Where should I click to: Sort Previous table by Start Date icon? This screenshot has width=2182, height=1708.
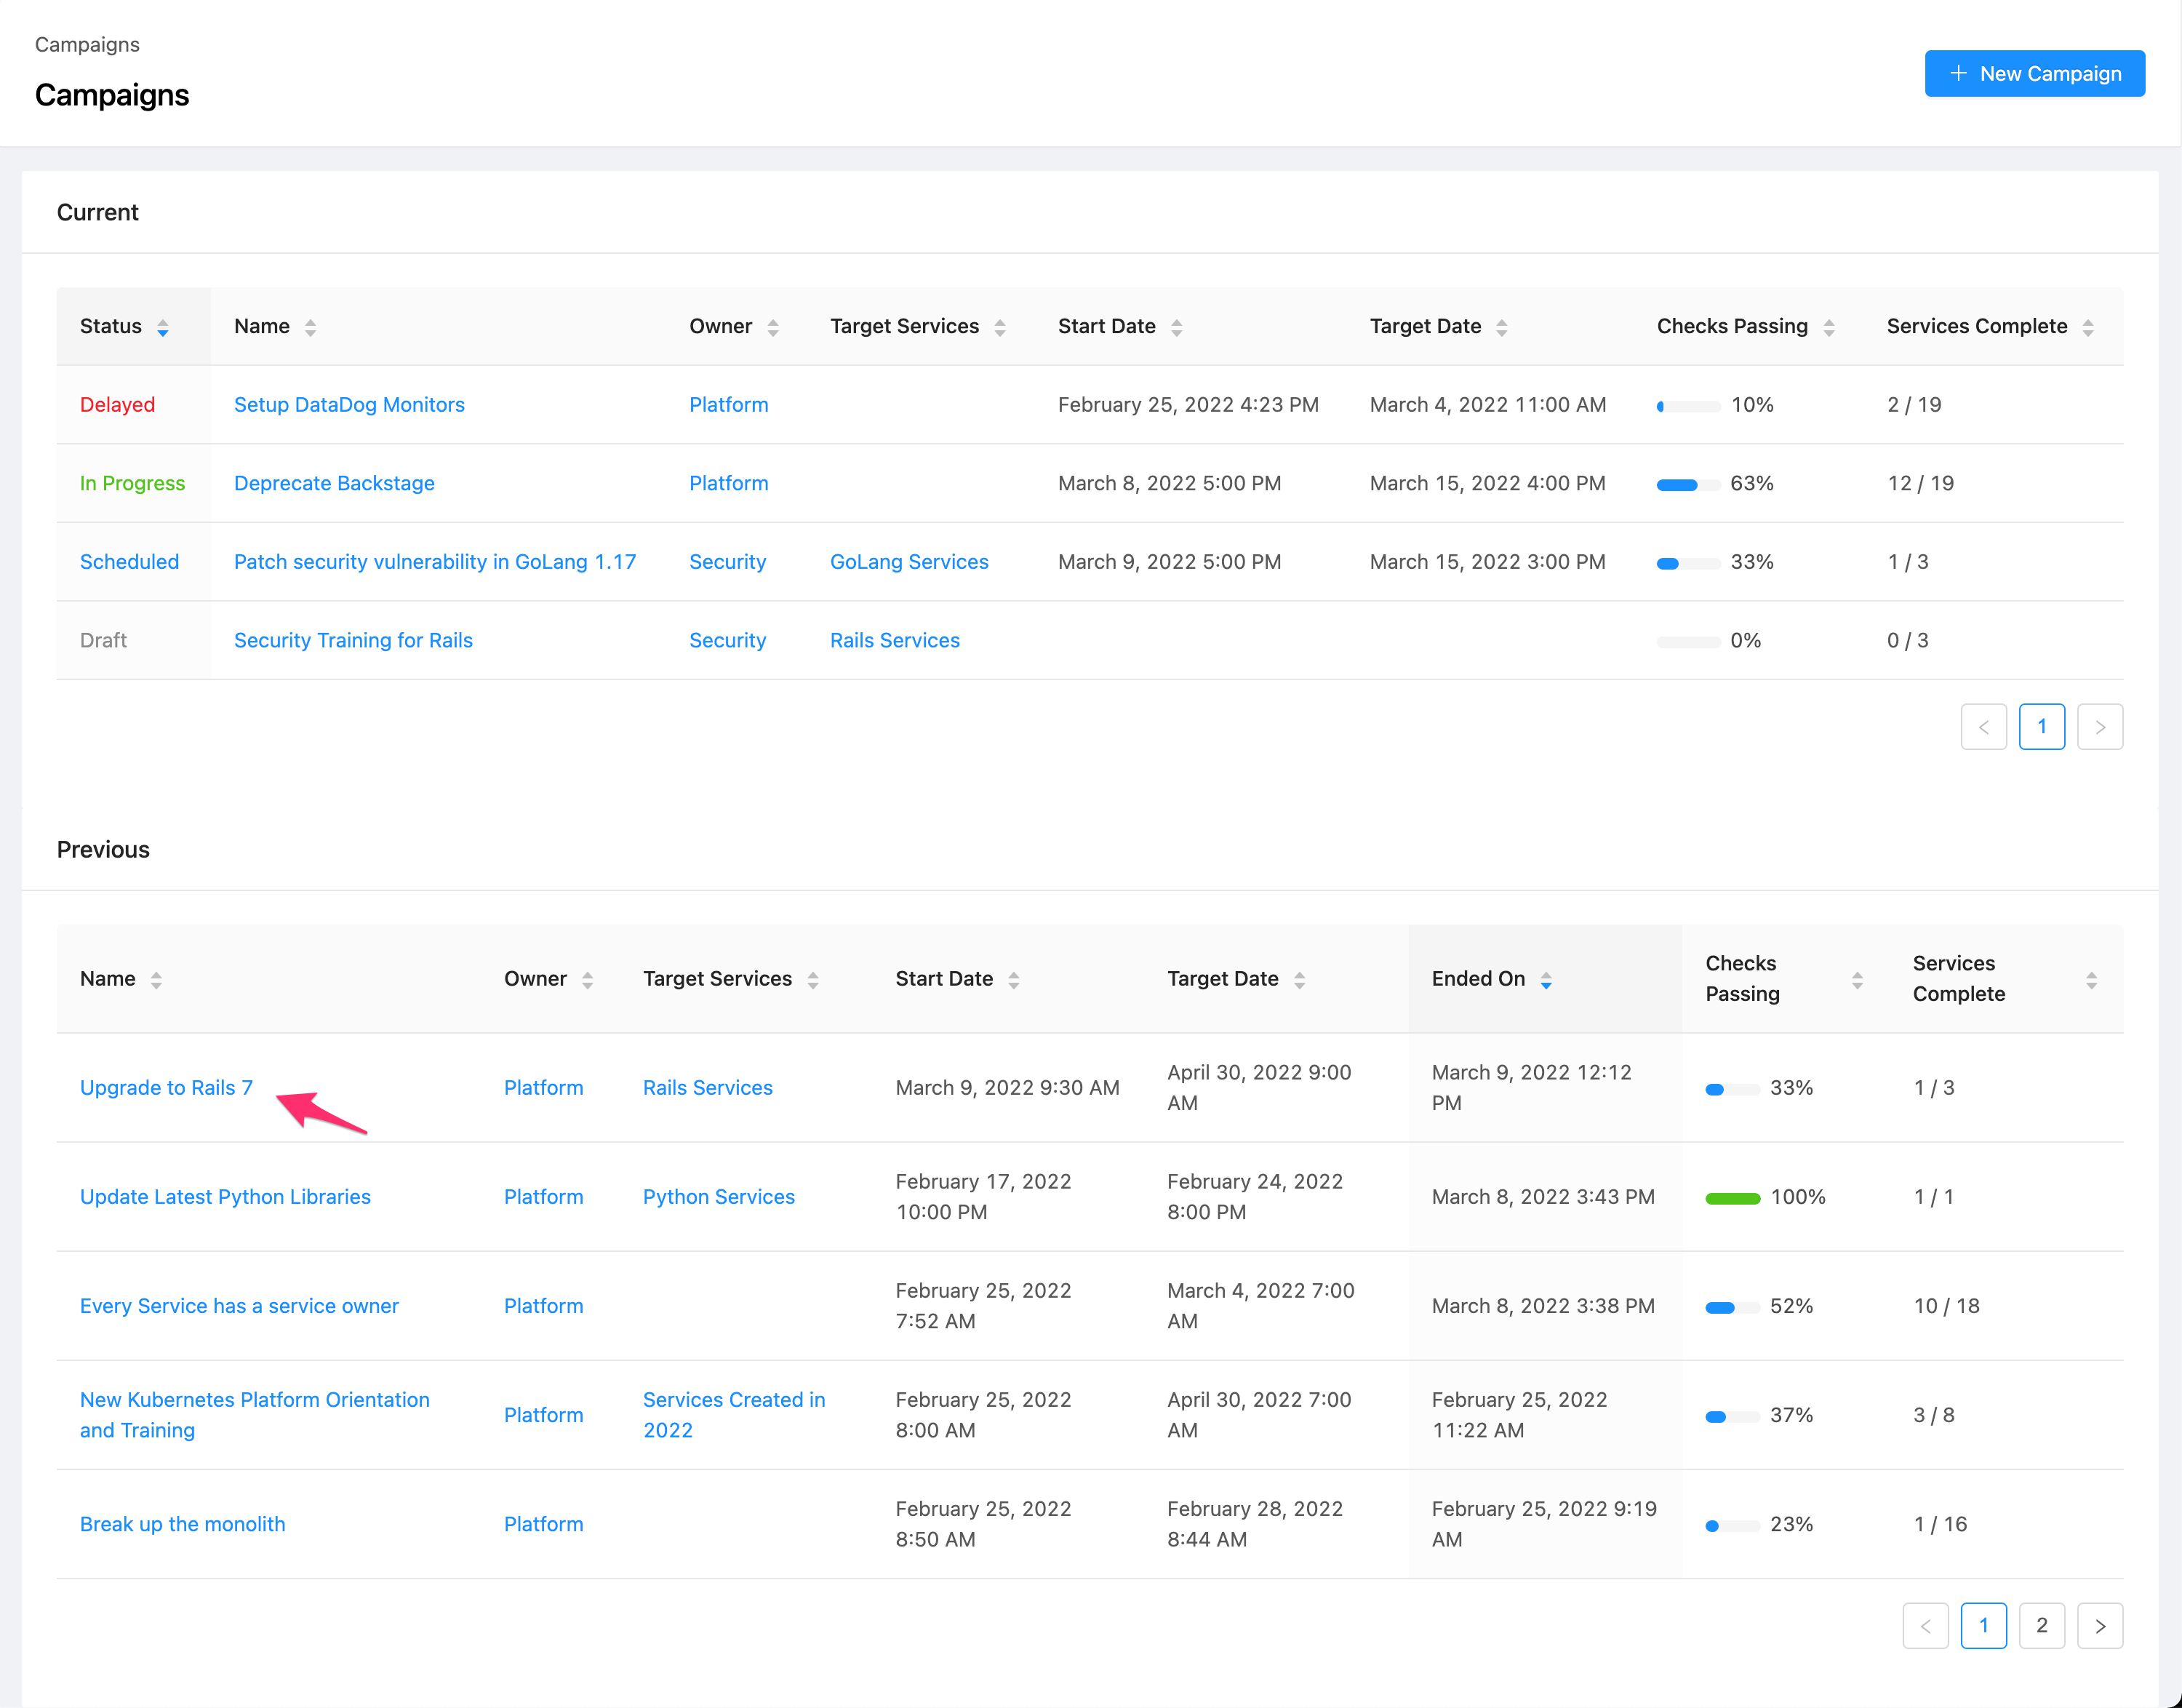[1014, 980]
